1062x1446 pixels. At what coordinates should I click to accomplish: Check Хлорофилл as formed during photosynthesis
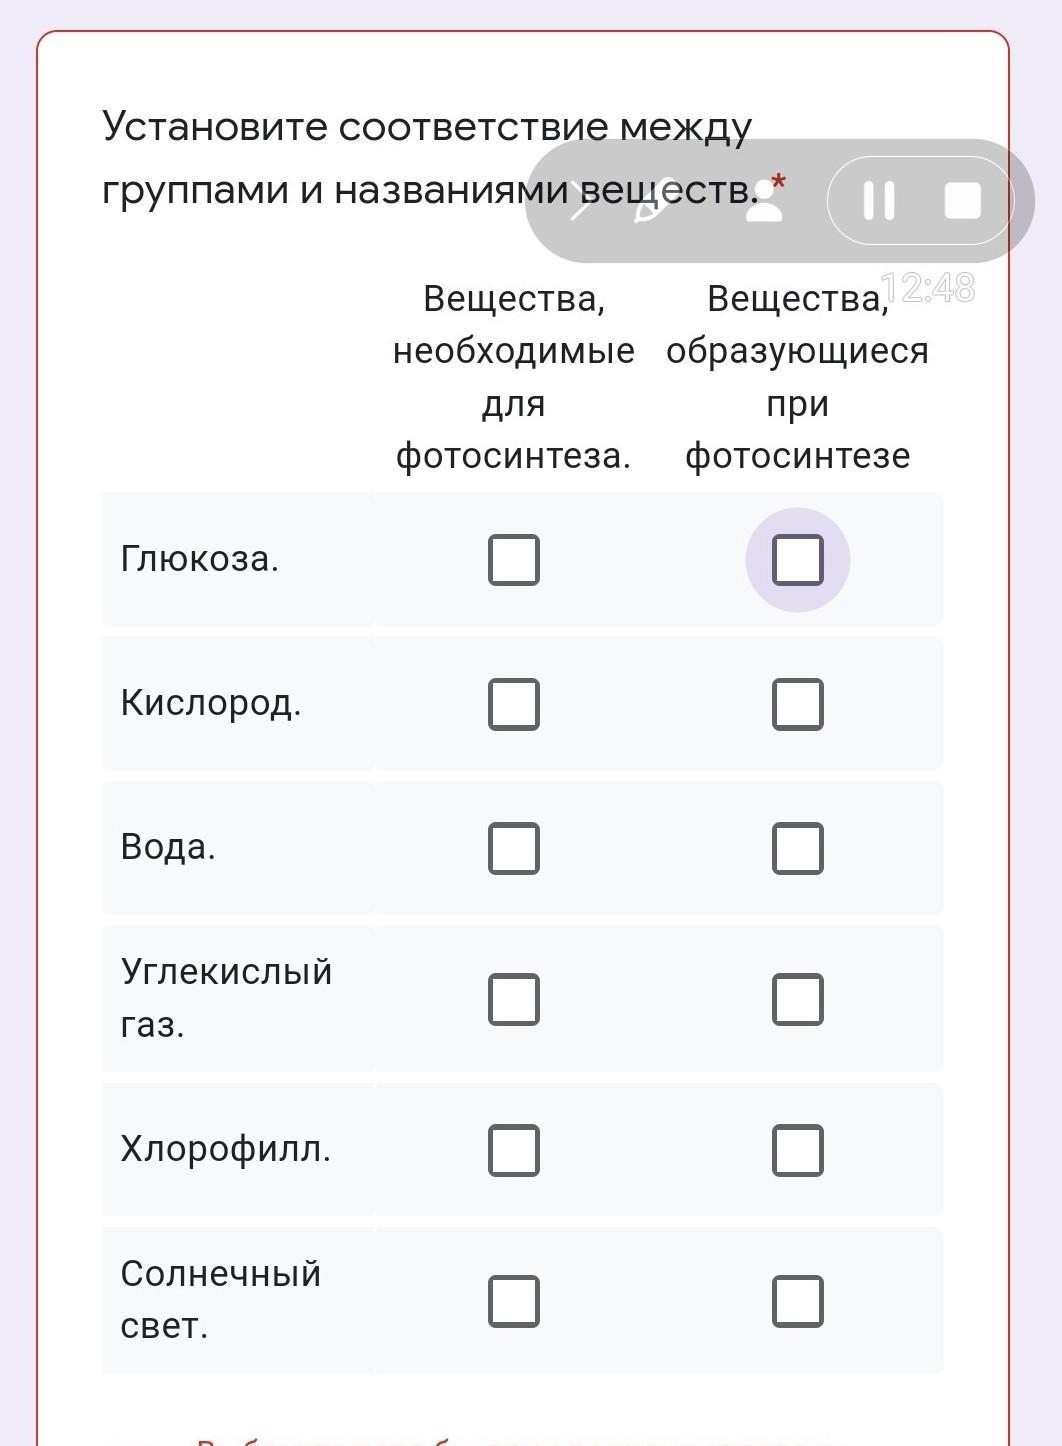797,1150
